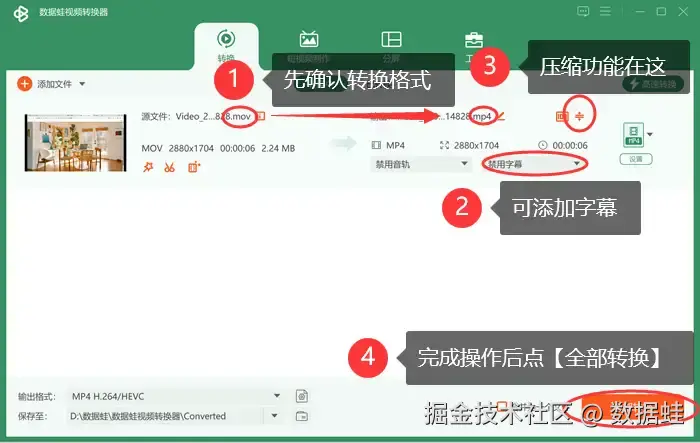Open the scissors trim tool

pos(170,167)
